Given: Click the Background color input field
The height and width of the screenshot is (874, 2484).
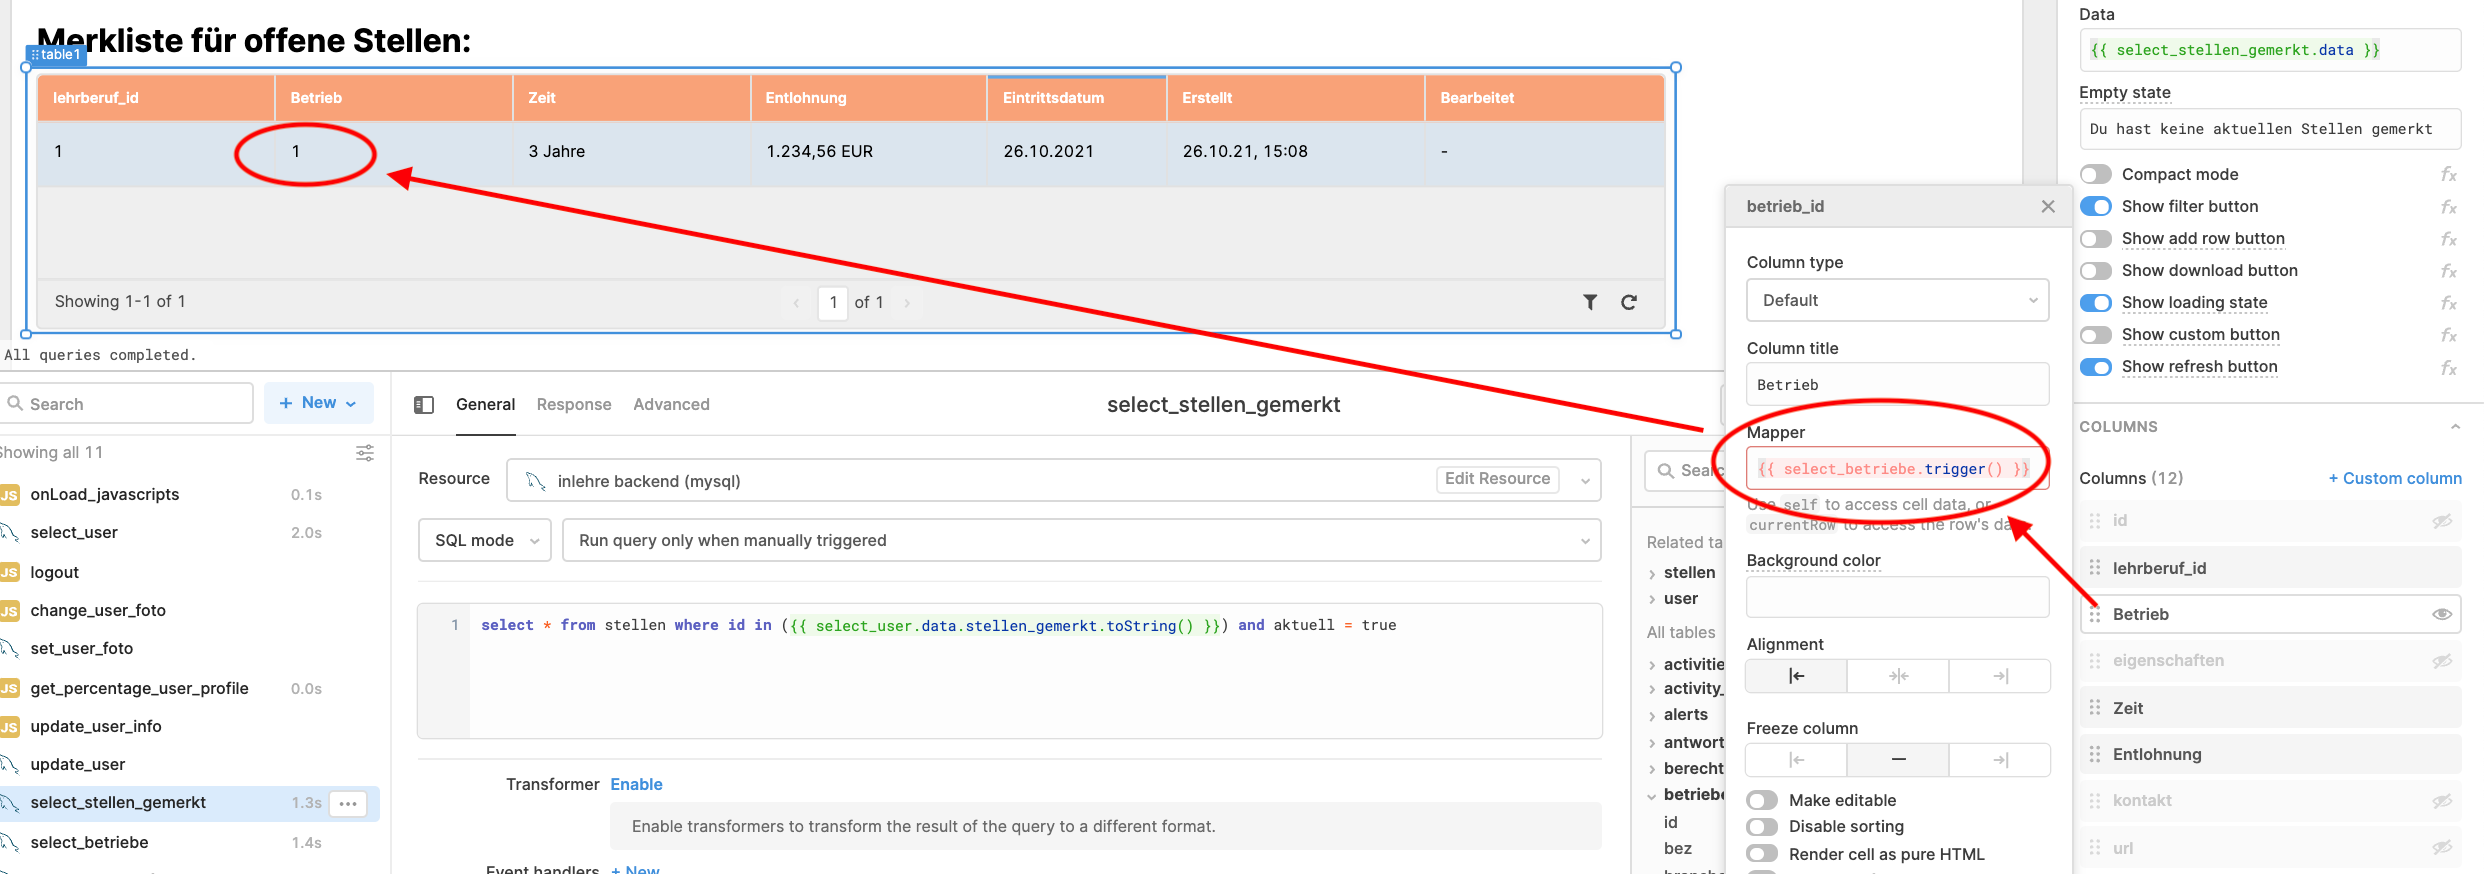Looking at the screenshot, I should tap(1897, 597).
